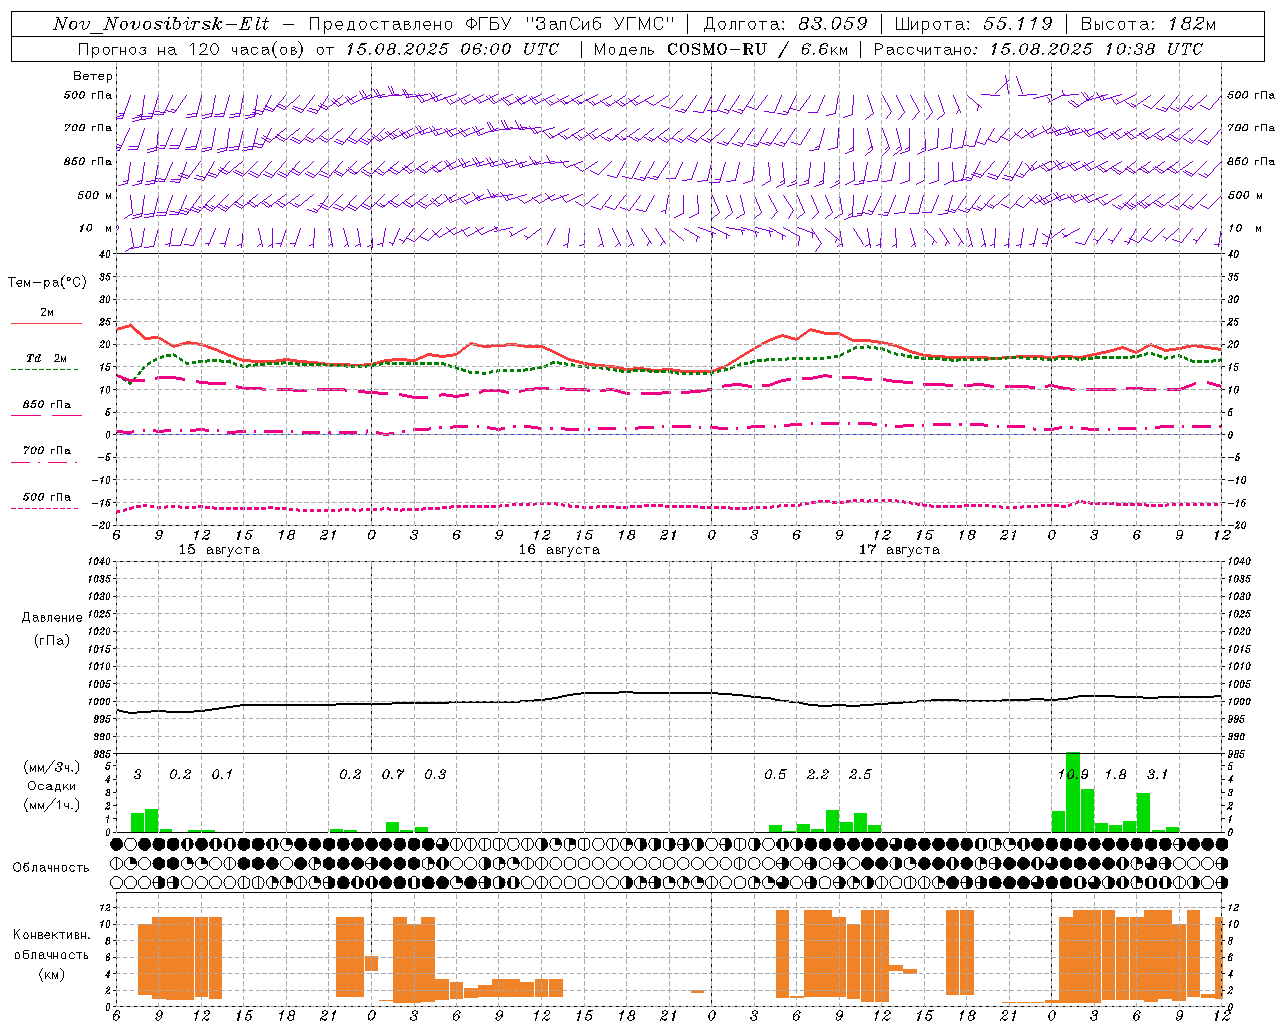Select the longitude value 83.059
Image resolution: width=1280 pixels, height=1024 pixels.
click(x=833, y=24)
